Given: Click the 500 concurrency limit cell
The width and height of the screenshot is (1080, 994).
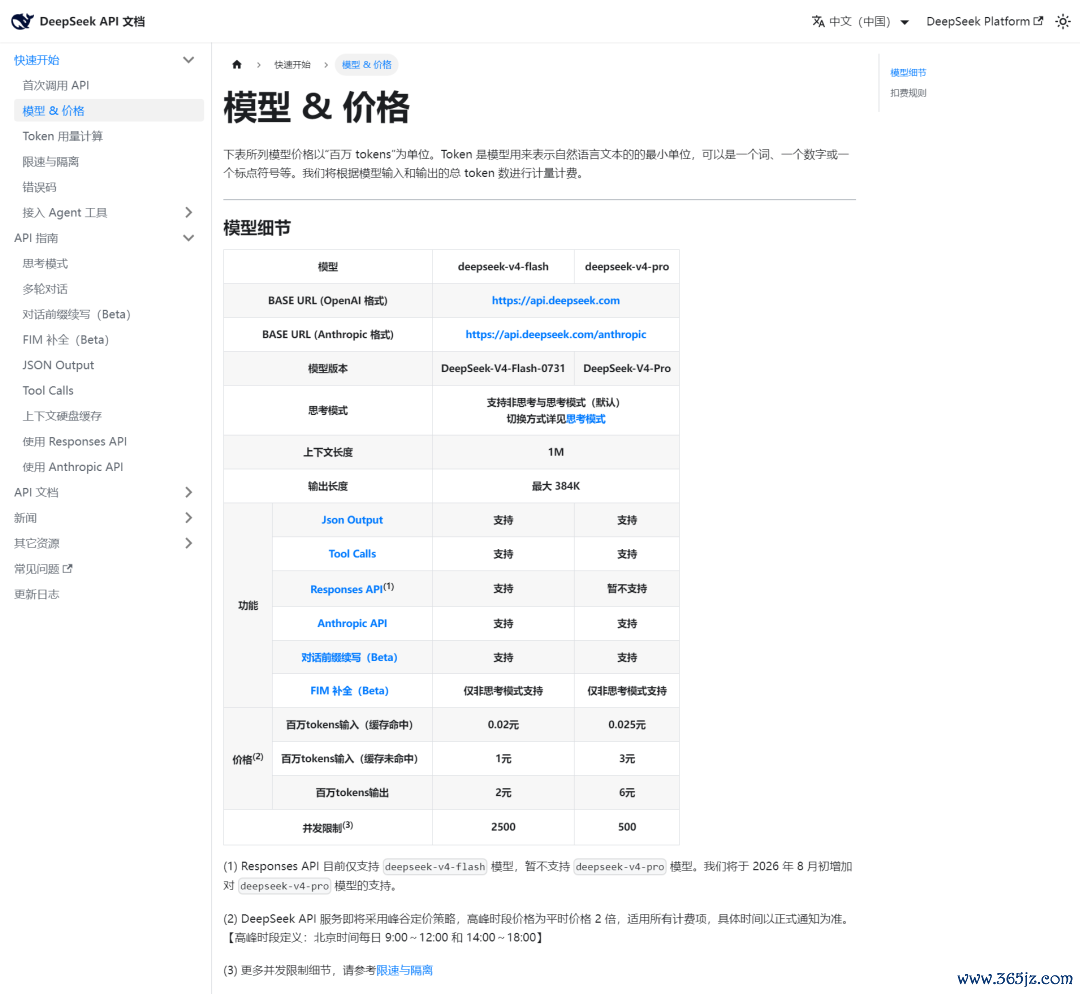Looking at the screenshot, I should (627, 827).
